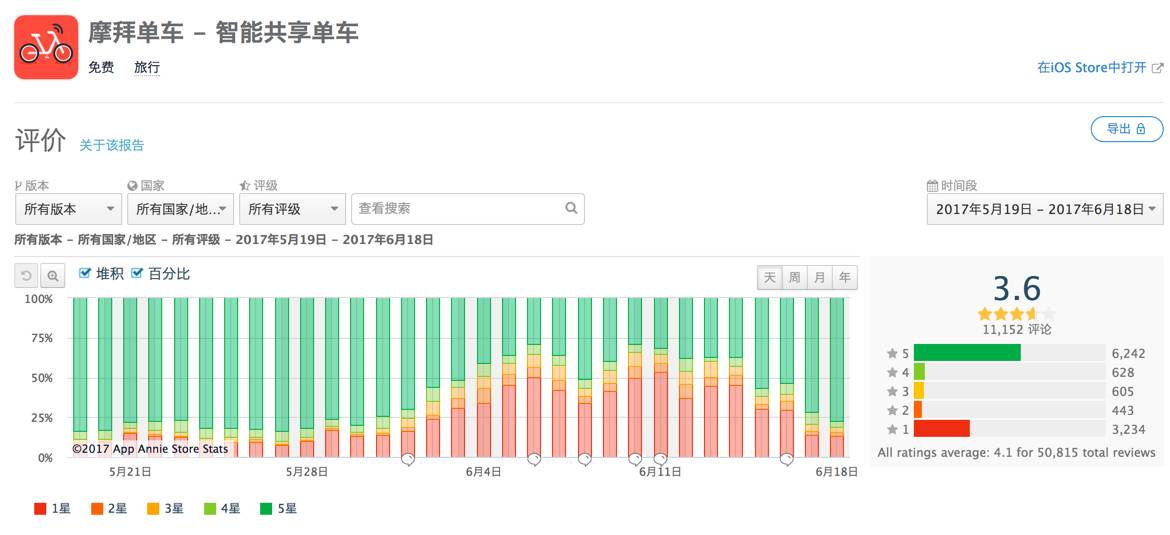Switch chart granularity to 周 (week)
The image size is (1170, 535).
pos(794,278)
